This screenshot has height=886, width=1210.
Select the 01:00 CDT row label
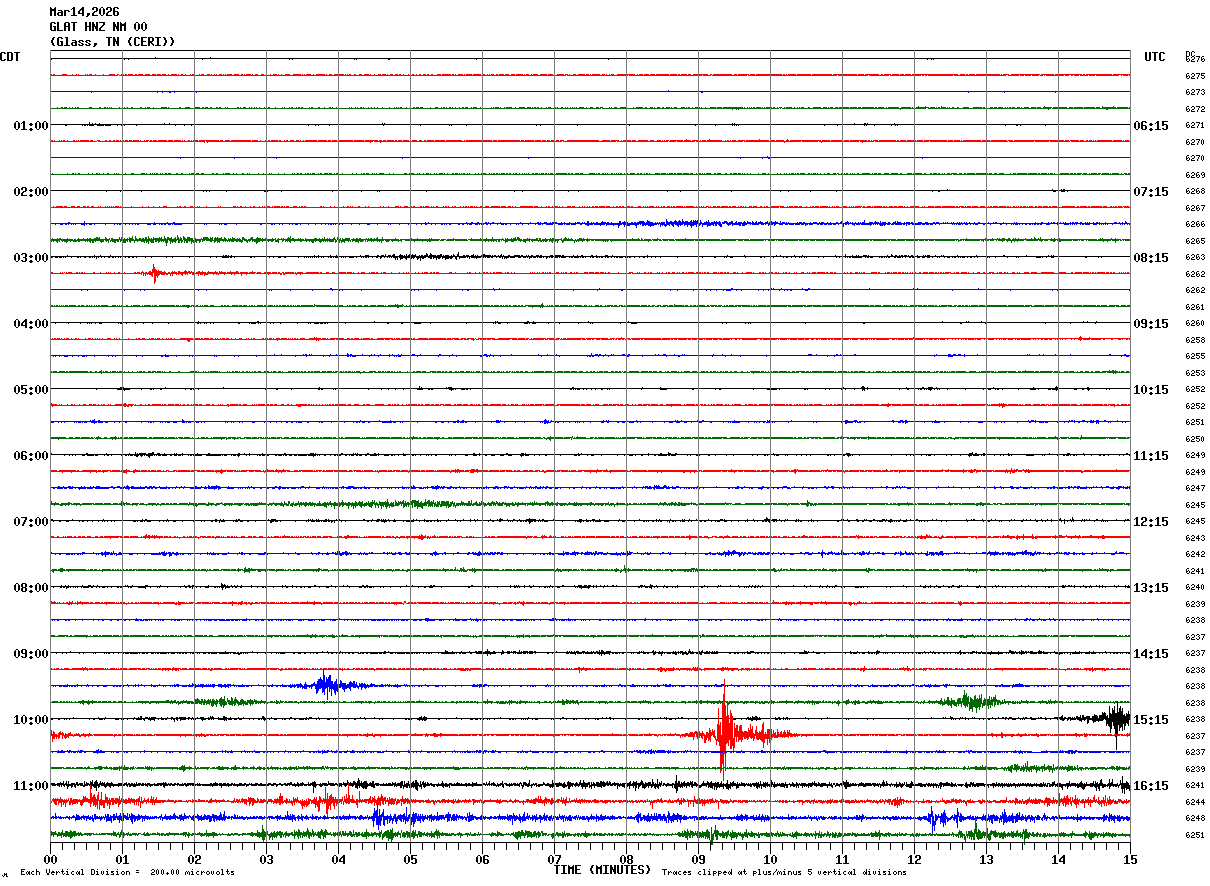pos(31,126)
